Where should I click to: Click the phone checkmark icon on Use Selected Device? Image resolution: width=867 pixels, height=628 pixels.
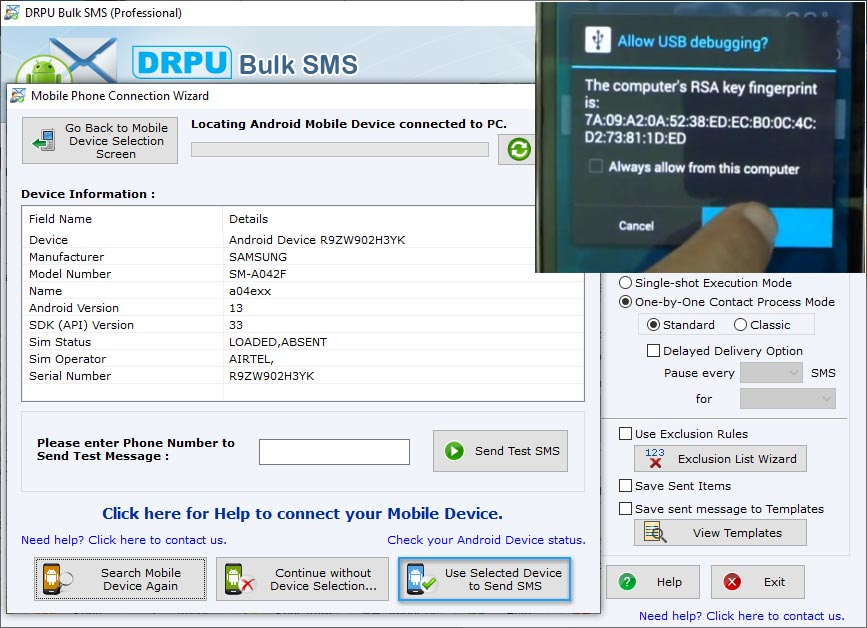tap(421, 579)
